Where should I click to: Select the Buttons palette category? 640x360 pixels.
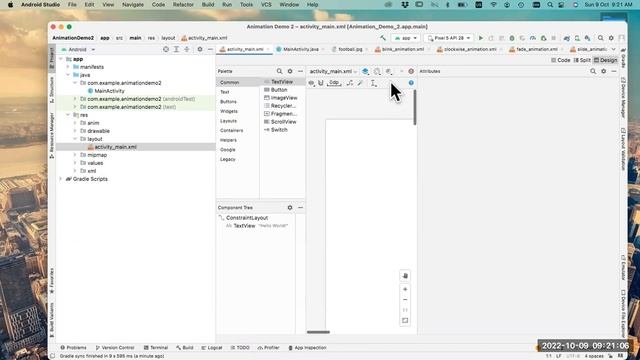click(229, 102)
